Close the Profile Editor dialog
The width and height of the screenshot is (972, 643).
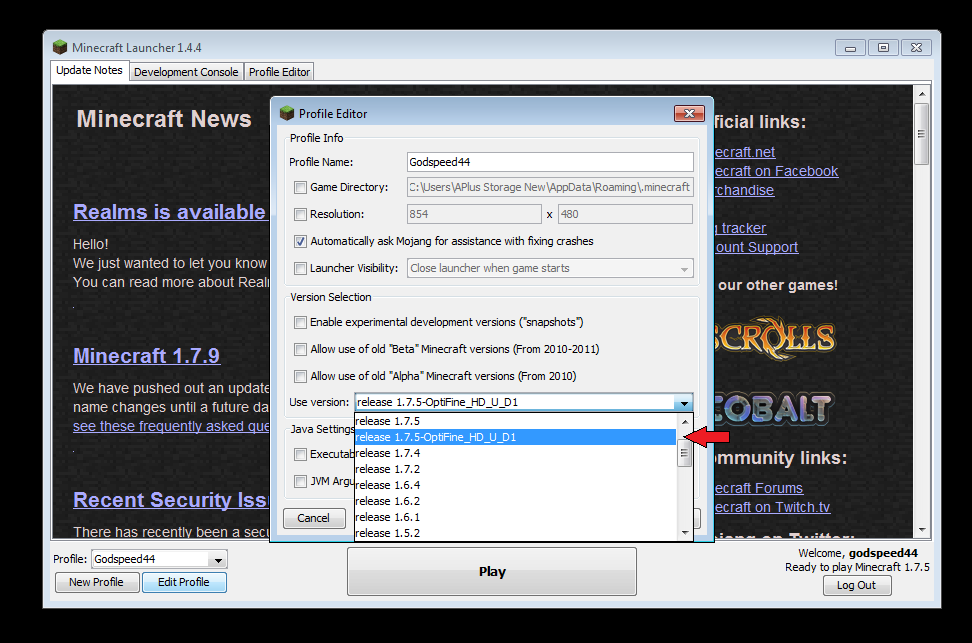point(689,113)
